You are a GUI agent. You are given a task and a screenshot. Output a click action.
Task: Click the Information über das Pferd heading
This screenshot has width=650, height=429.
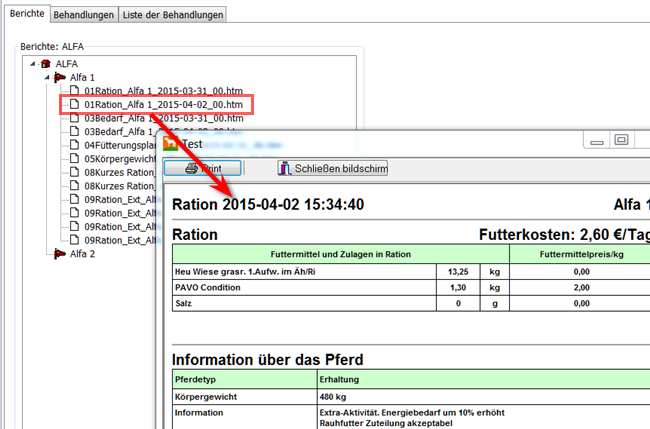pyautogui.click(x=267, y=360)
